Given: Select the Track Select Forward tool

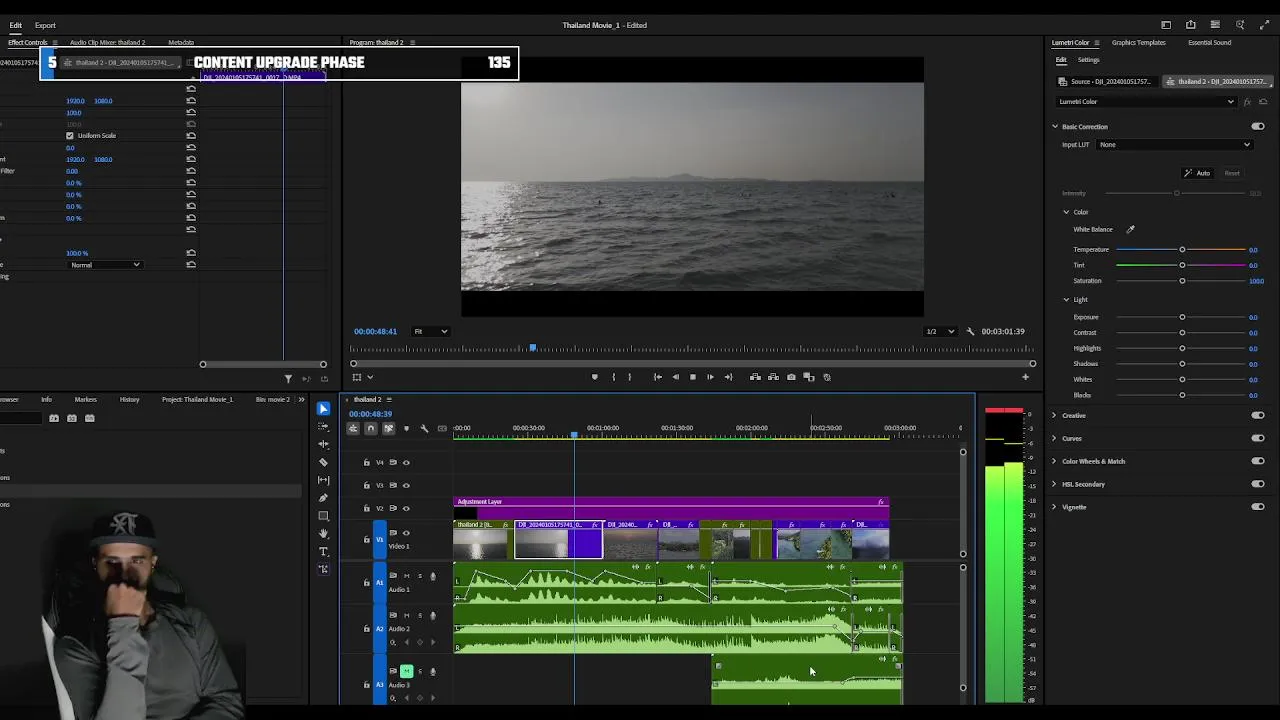Looking at the screenshot, I should click(323, 426).
